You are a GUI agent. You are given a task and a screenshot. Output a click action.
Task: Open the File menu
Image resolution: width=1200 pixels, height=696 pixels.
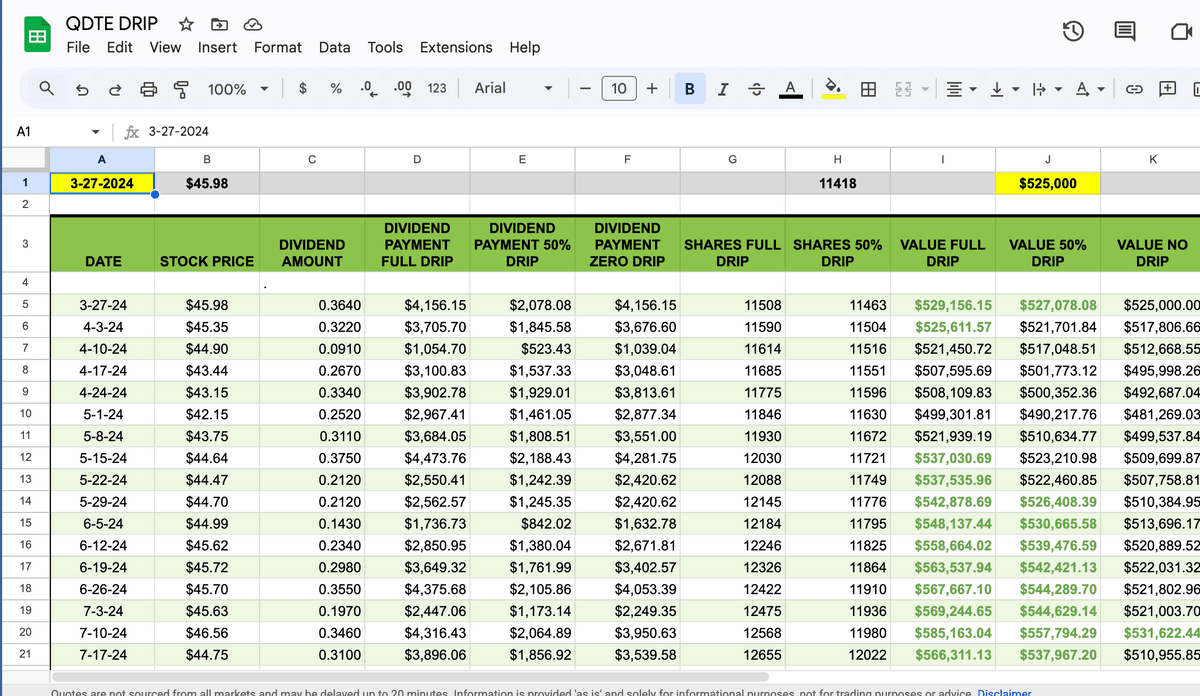pos(77,47)
